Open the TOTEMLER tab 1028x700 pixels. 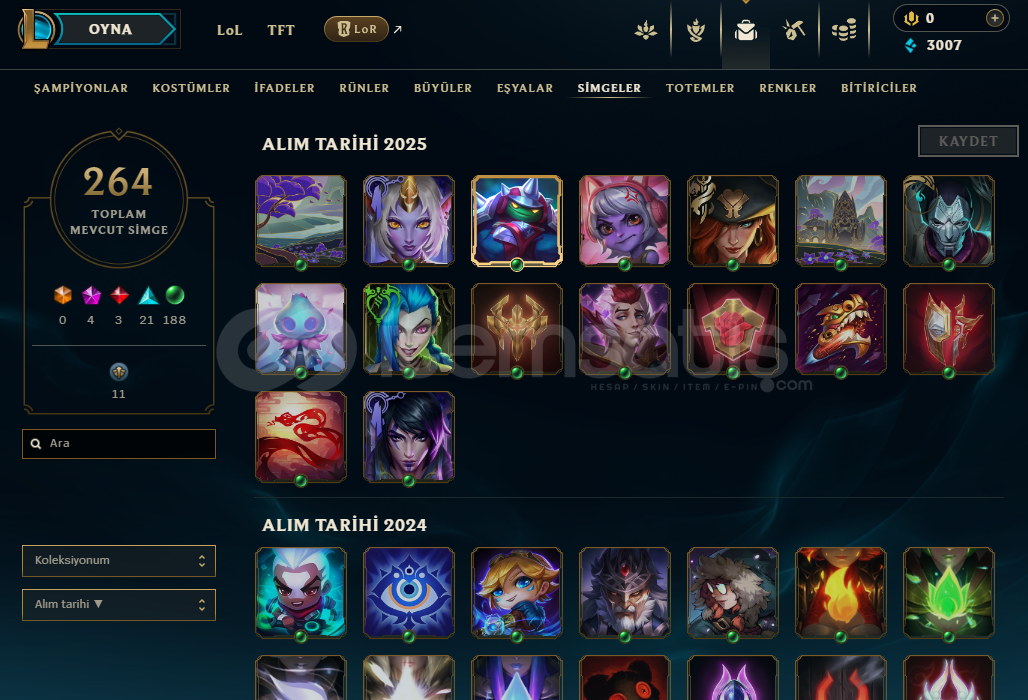coord(700,88)
